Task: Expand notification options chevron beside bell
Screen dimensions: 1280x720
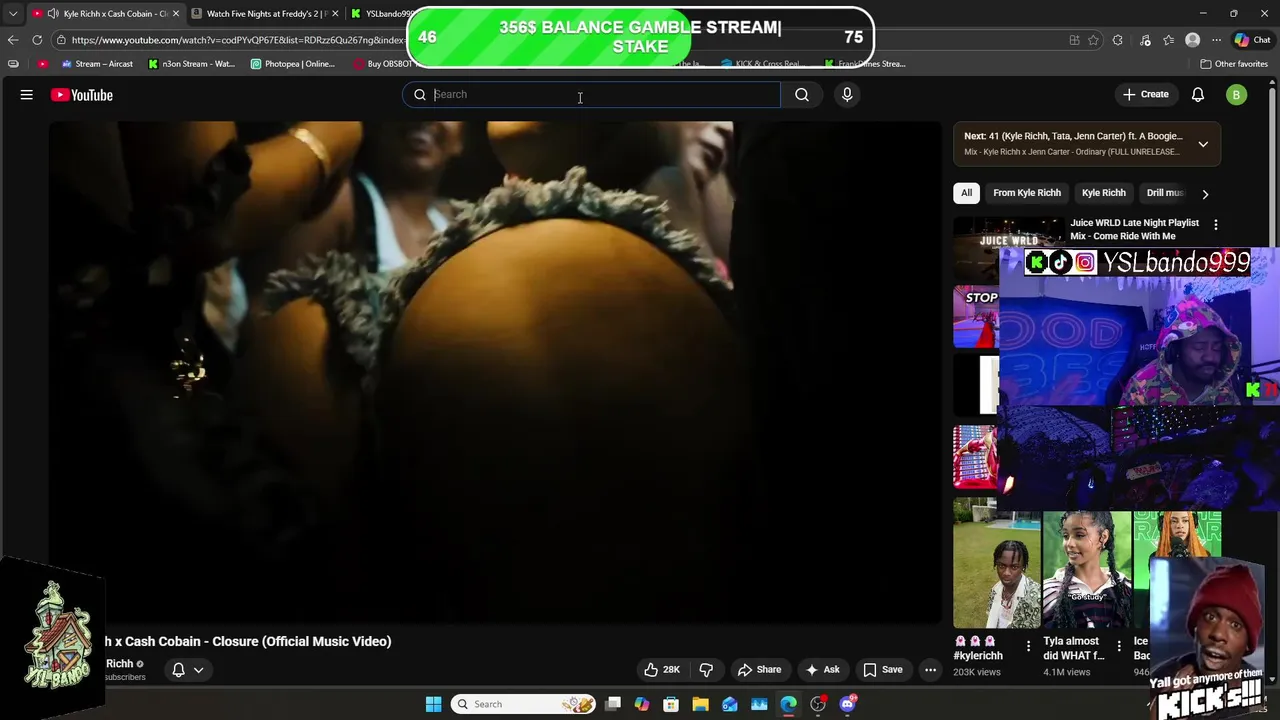Action: [x=198, y=670]
